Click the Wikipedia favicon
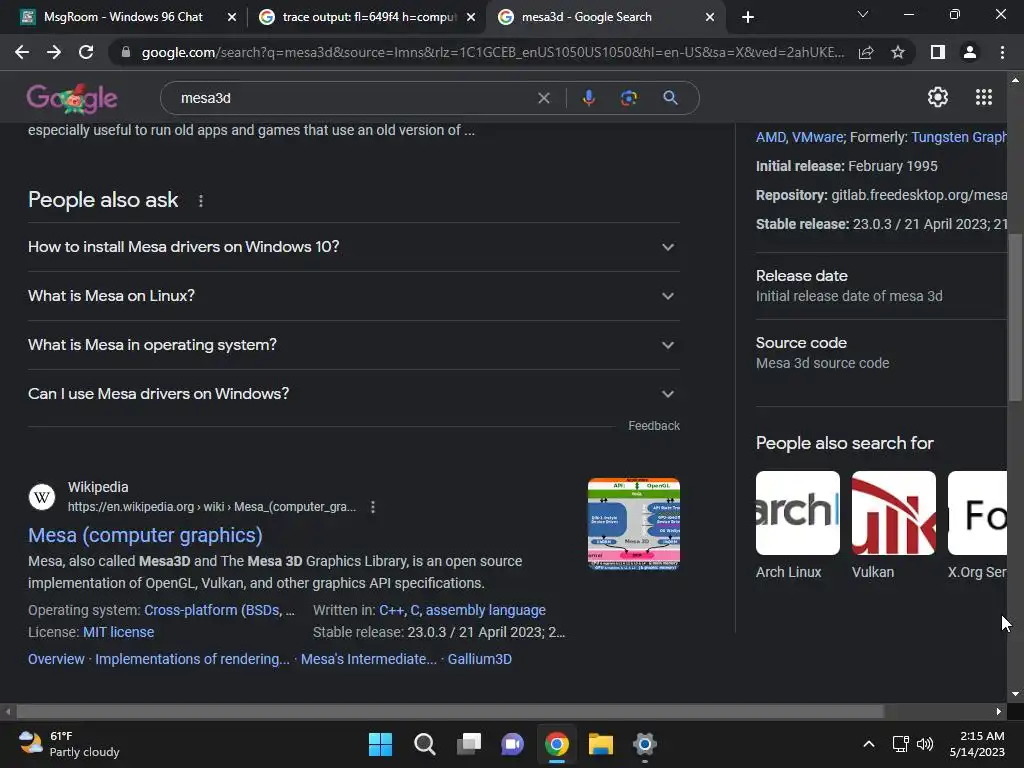 tap(42, 497)
